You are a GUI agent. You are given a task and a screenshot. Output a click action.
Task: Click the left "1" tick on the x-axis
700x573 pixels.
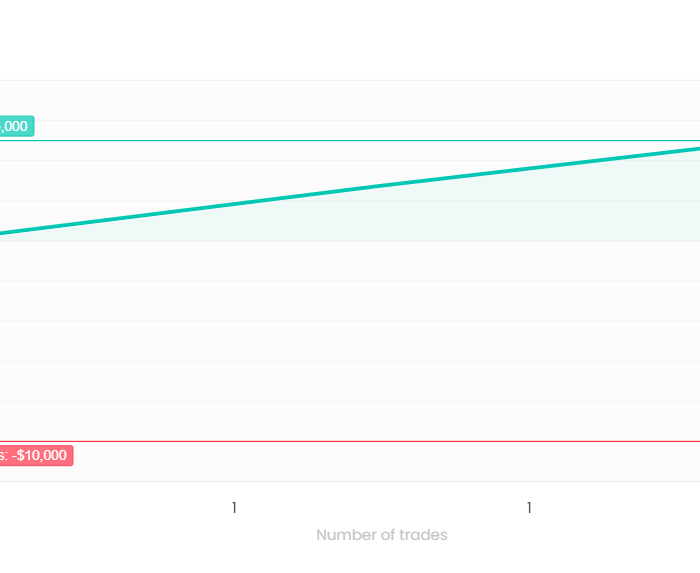(x=234, y=508)
